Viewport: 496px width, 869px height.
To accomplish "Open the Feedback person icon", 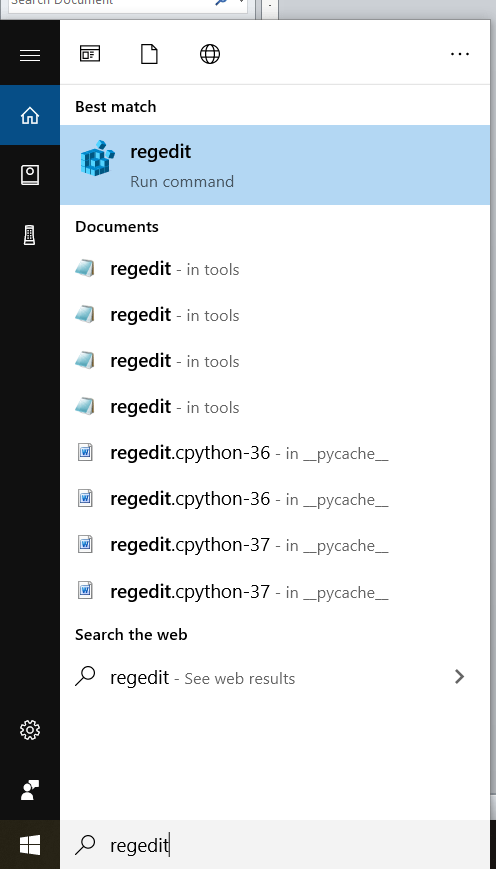I will pyautogui.click(x=30, y=790).
